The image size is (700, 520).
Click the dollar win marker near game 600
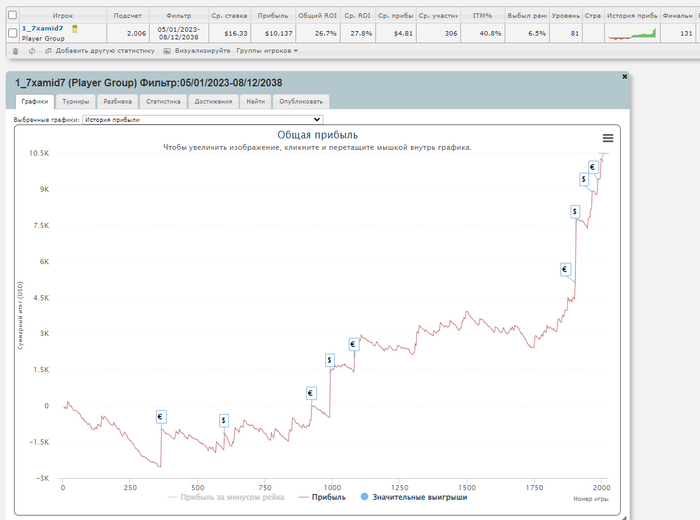click(224, 420)
